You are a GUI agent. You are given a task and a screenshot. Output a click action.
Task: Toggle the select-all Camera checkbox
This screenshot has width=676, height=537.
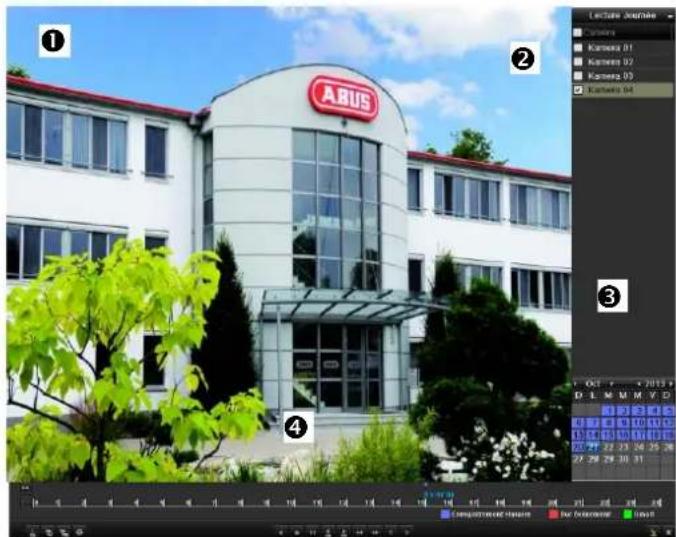[578, 32]
